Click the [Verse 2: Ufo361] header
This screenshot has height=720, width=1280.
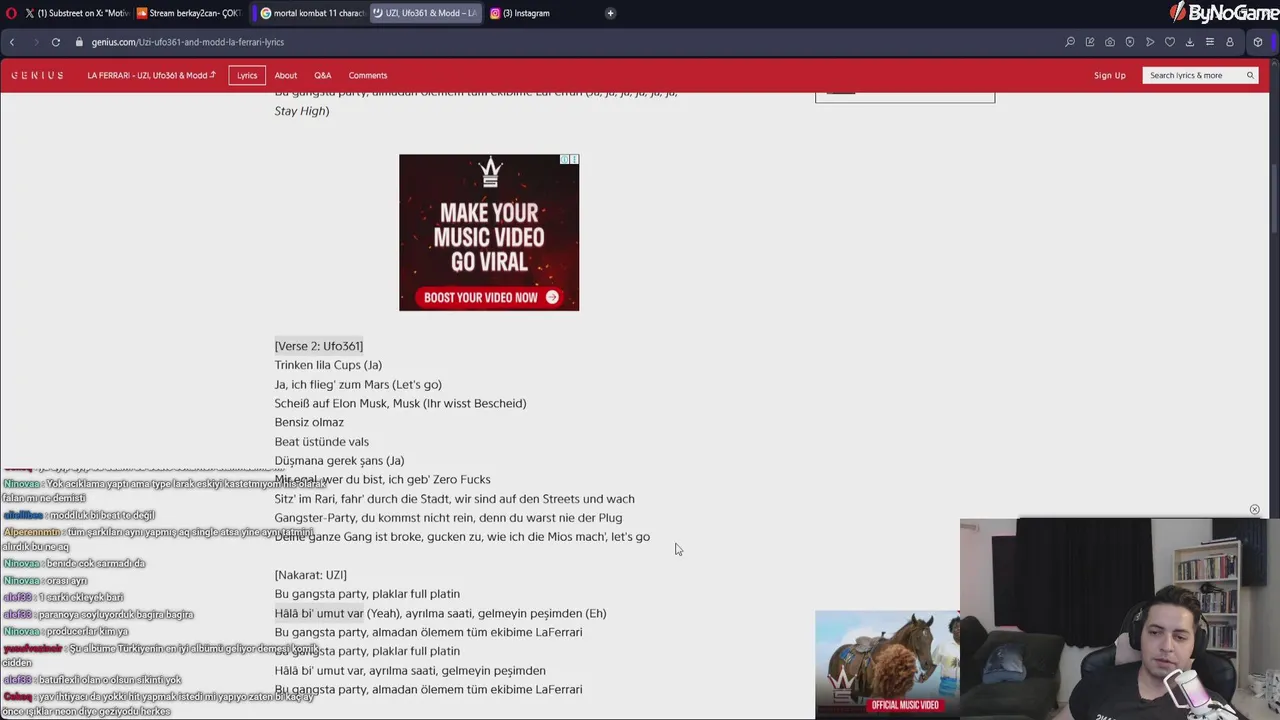(x=319, y=346)
